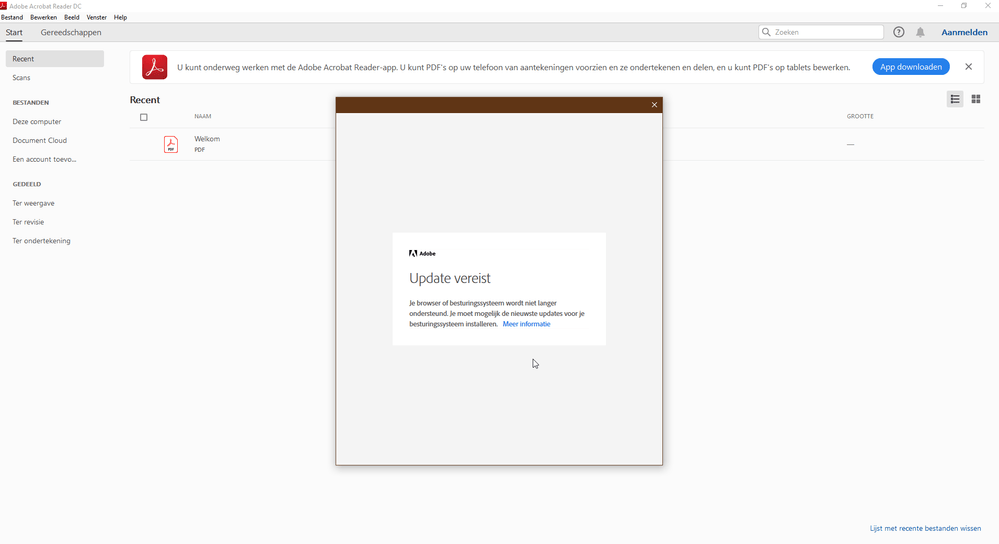The width and height of the screenshot is (999, 544).
Task: Click Lijst met recente bestanden wissen
Action: click(x=925, y=528)
